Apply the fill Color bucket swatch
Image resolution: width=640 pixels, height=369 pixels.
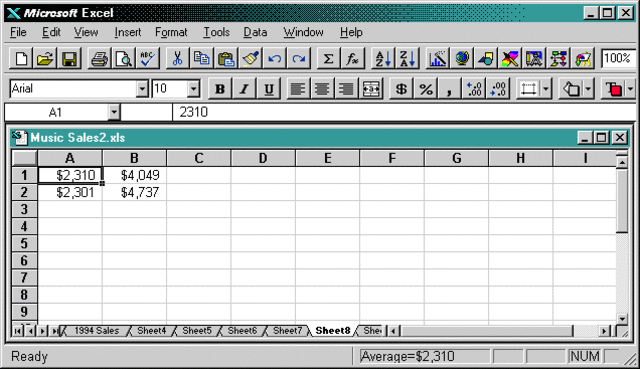tap(571, 89)
